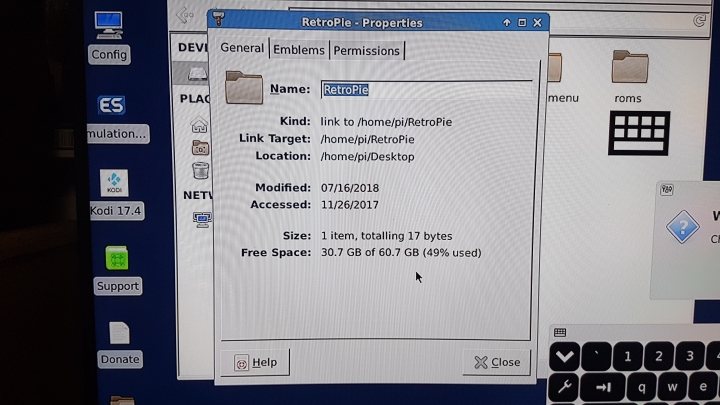Screen dimensions: 720x405
Task: Click the Kind value link to /home/pi/RetroPie
Action: tap(386, 122)
